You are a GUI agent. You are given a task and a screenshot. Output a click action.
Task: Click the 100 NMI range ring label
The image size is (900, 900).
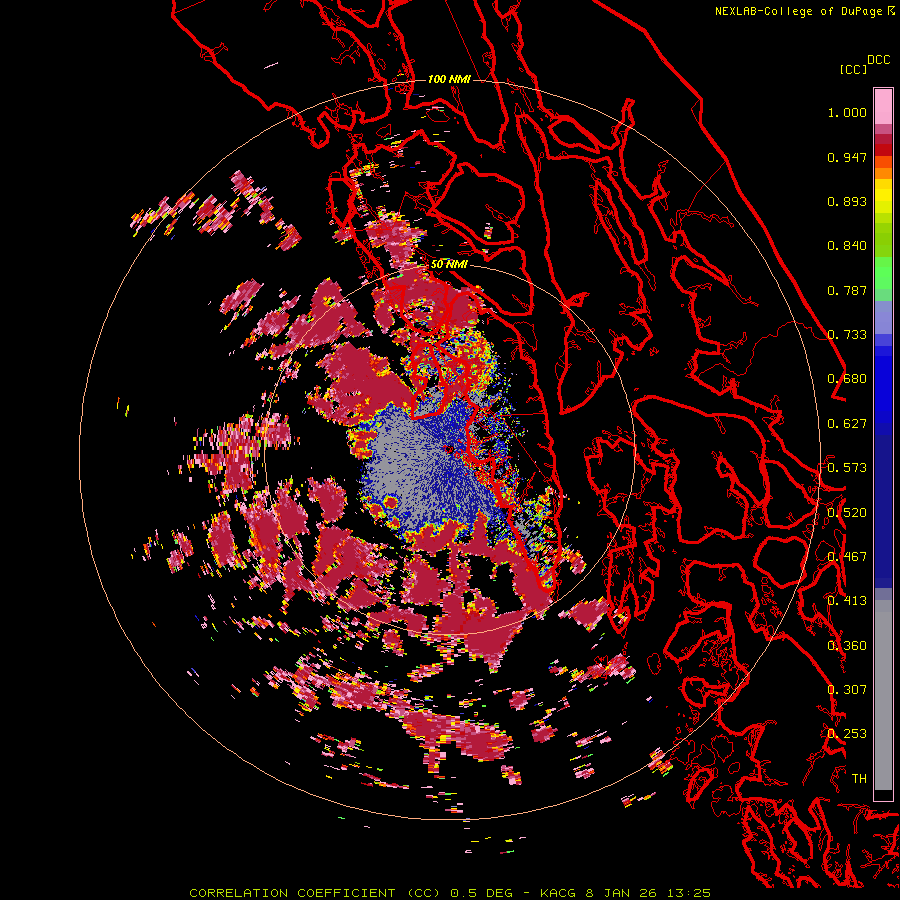(449, 79)
